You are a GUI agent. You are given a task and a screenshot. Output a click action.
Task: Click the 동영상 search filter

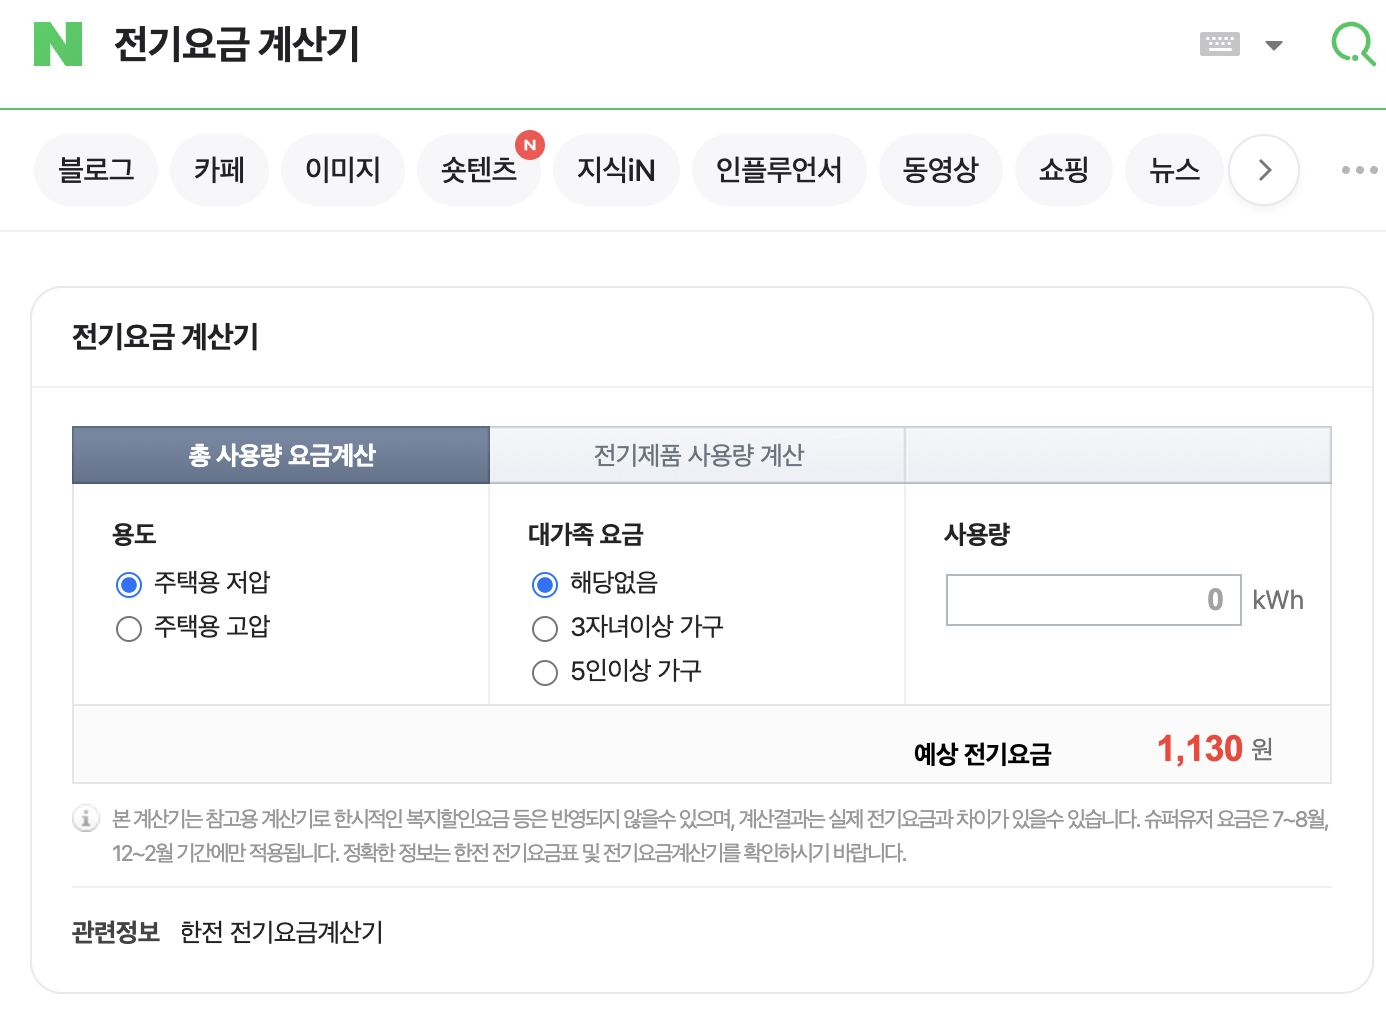pyautogui.click(x=940, y=170)
